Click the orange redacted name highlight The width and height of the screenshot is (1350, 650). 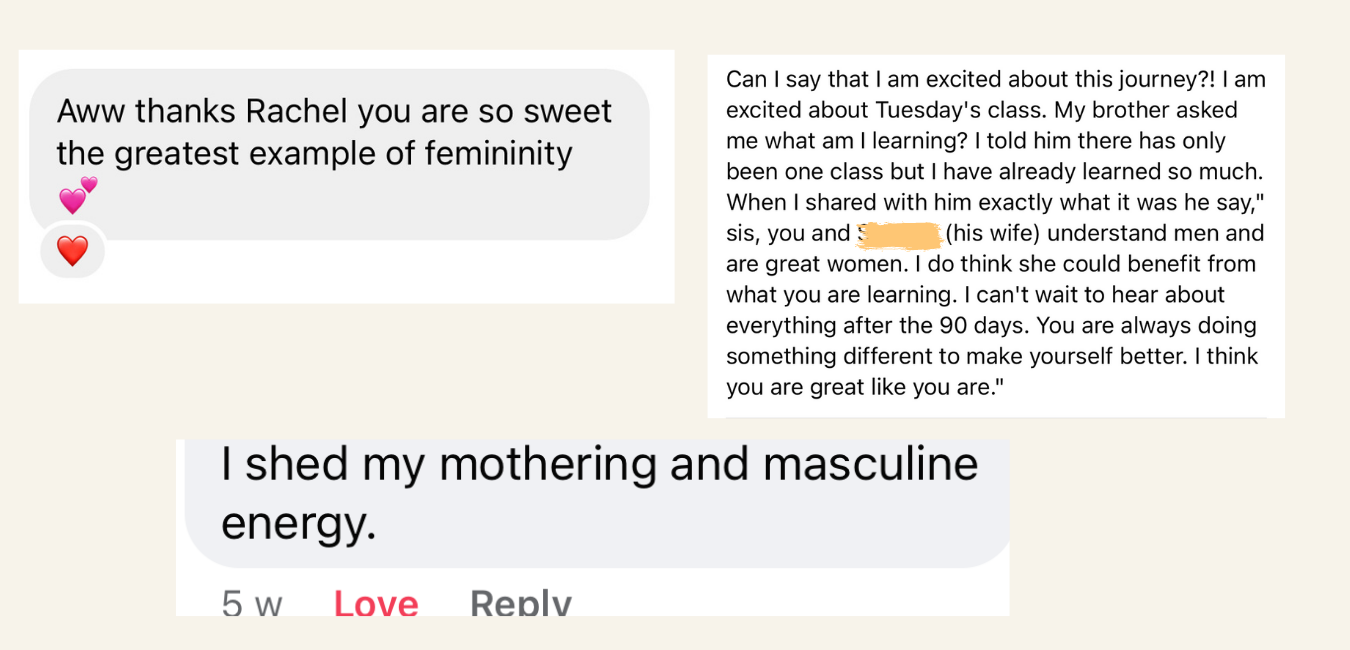coord(899,234)
